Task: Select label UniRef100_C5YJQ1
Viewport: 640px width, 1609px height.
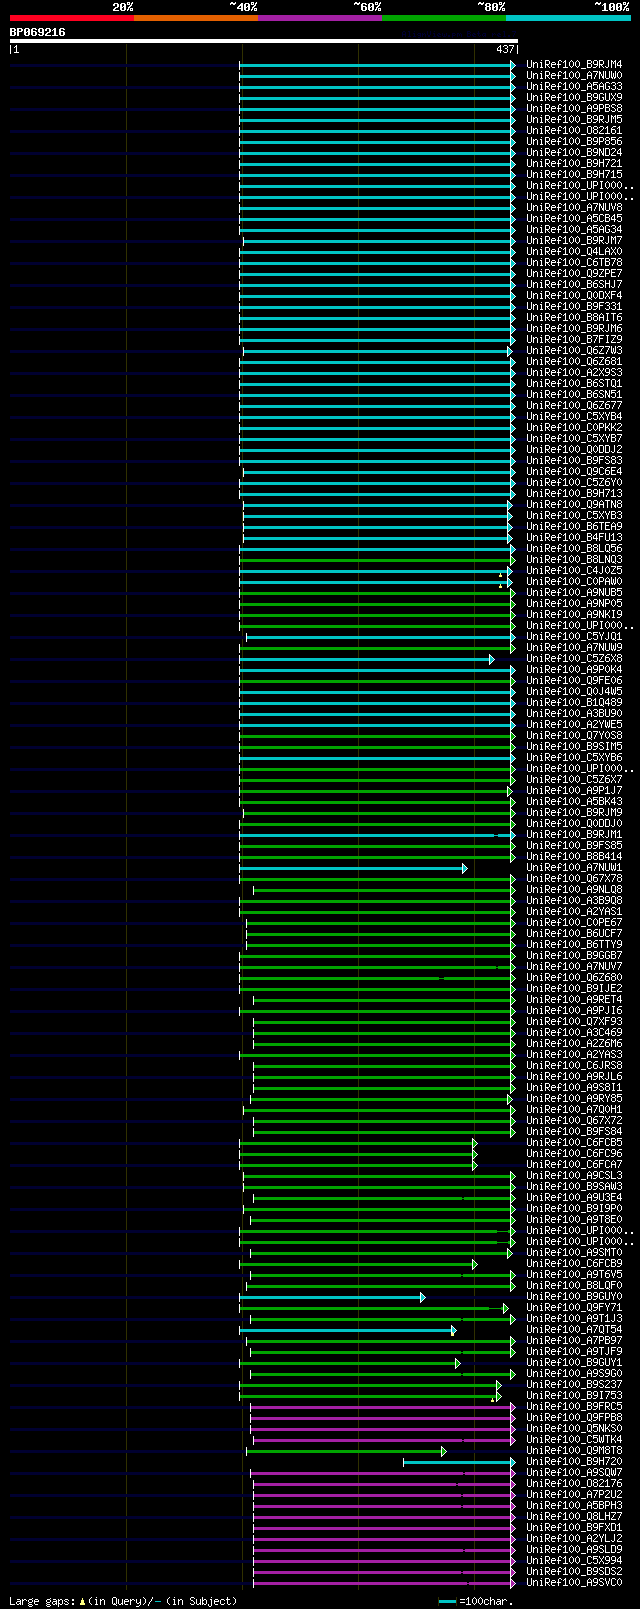Action: point(574,637)
